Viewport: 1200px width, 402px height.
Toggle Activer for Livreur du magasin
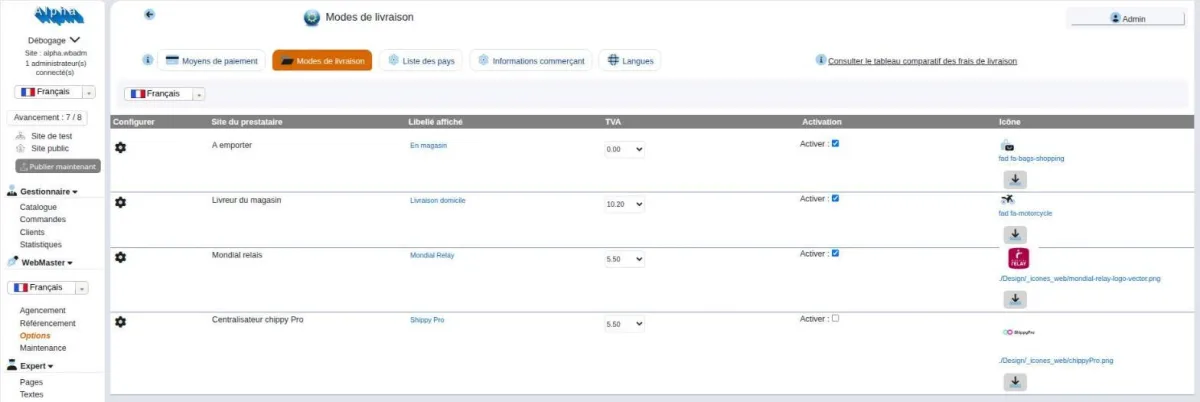tap(835, 198)
